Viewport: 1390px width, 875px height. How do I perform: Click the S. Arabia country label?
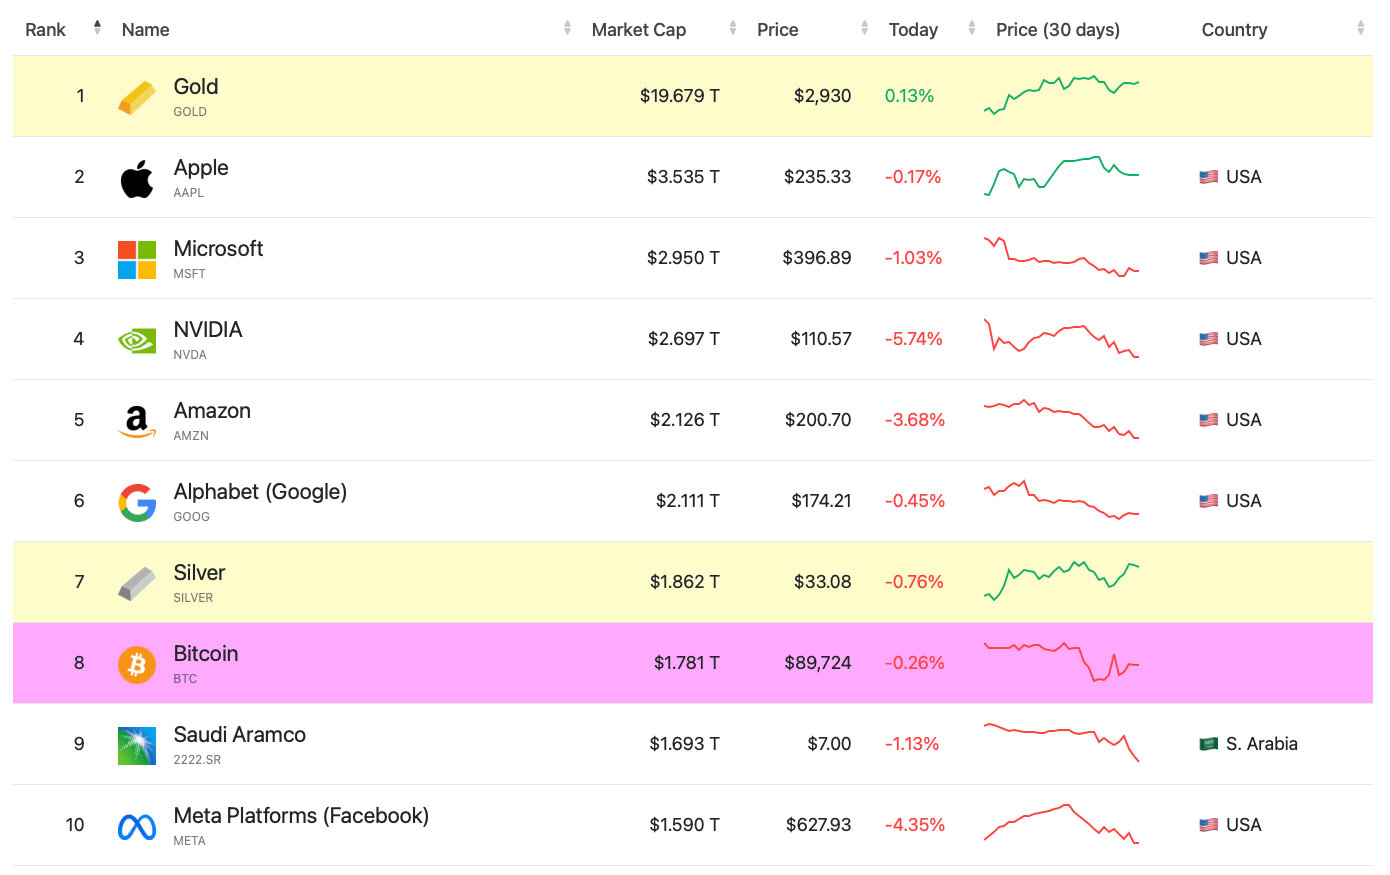(1262, 744)
